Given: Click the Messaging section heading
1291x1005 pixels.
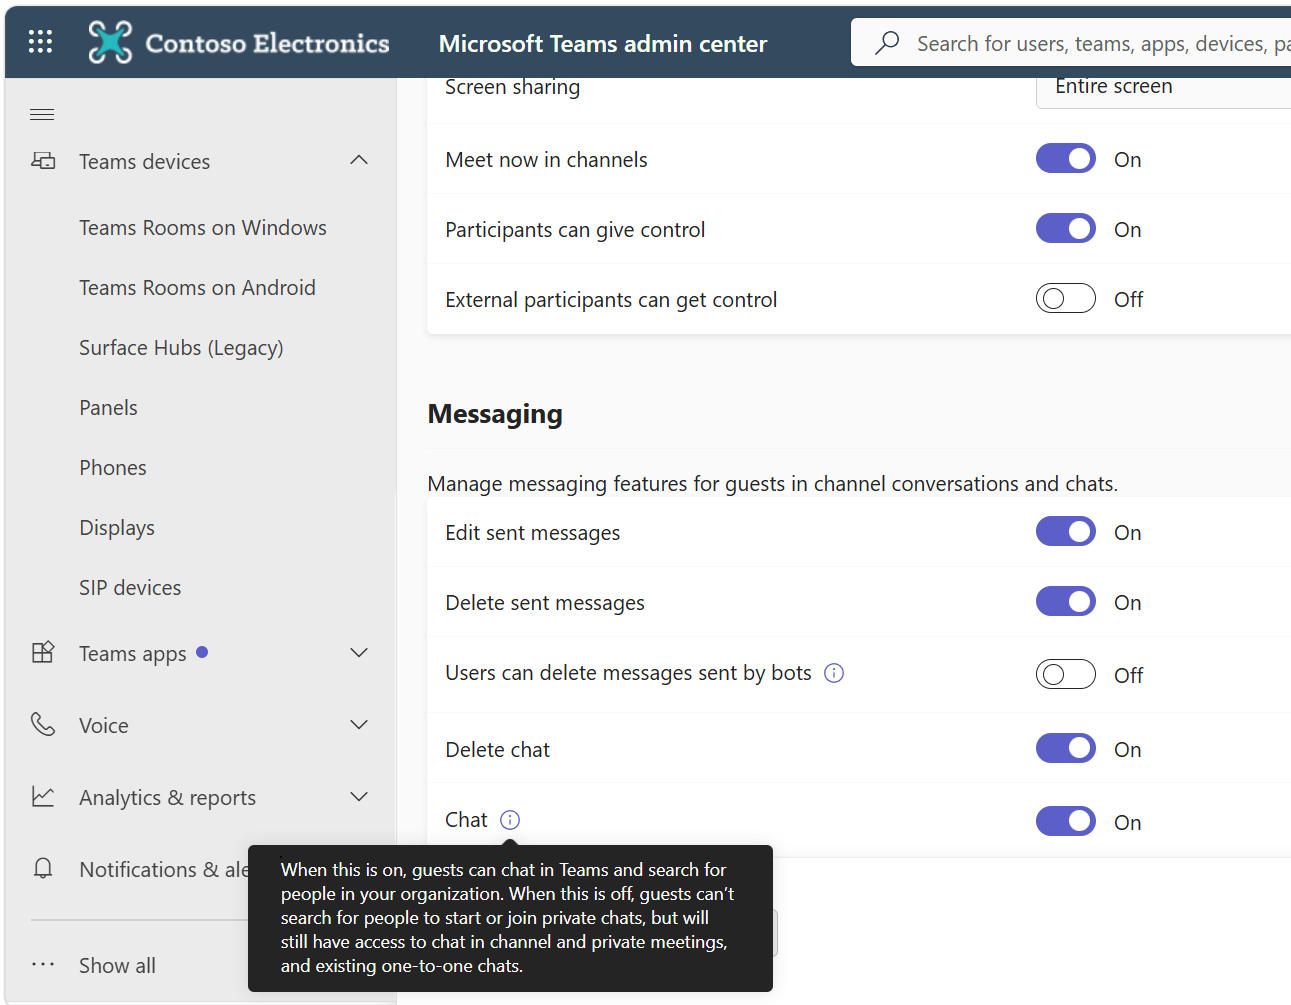Looking at the screenshot, I should click(x=495, y=414).
